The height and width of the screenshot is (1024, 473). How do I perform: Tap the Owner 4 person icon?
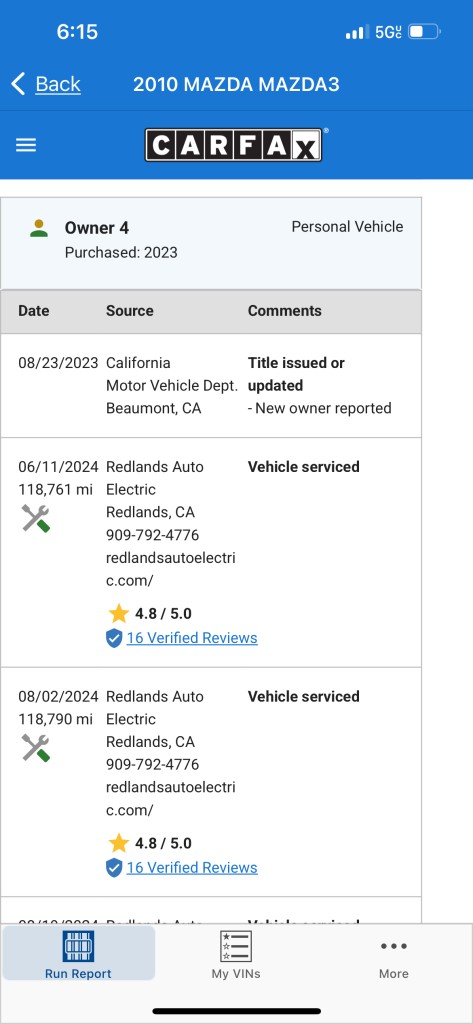[39, 229]
